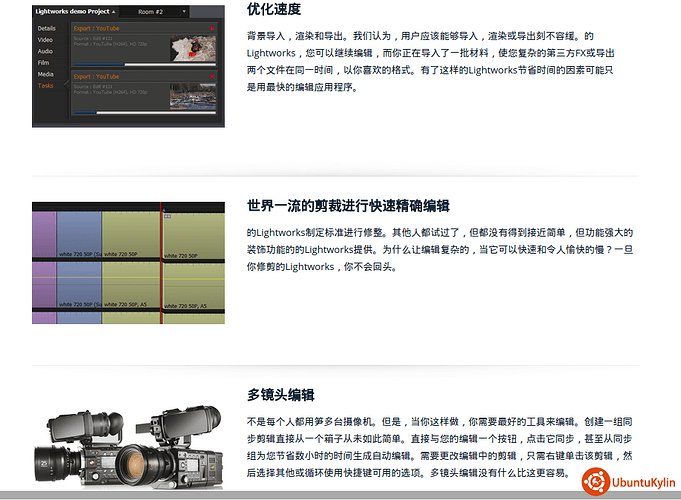Open the second export task thumbnail

click(193, 96)
